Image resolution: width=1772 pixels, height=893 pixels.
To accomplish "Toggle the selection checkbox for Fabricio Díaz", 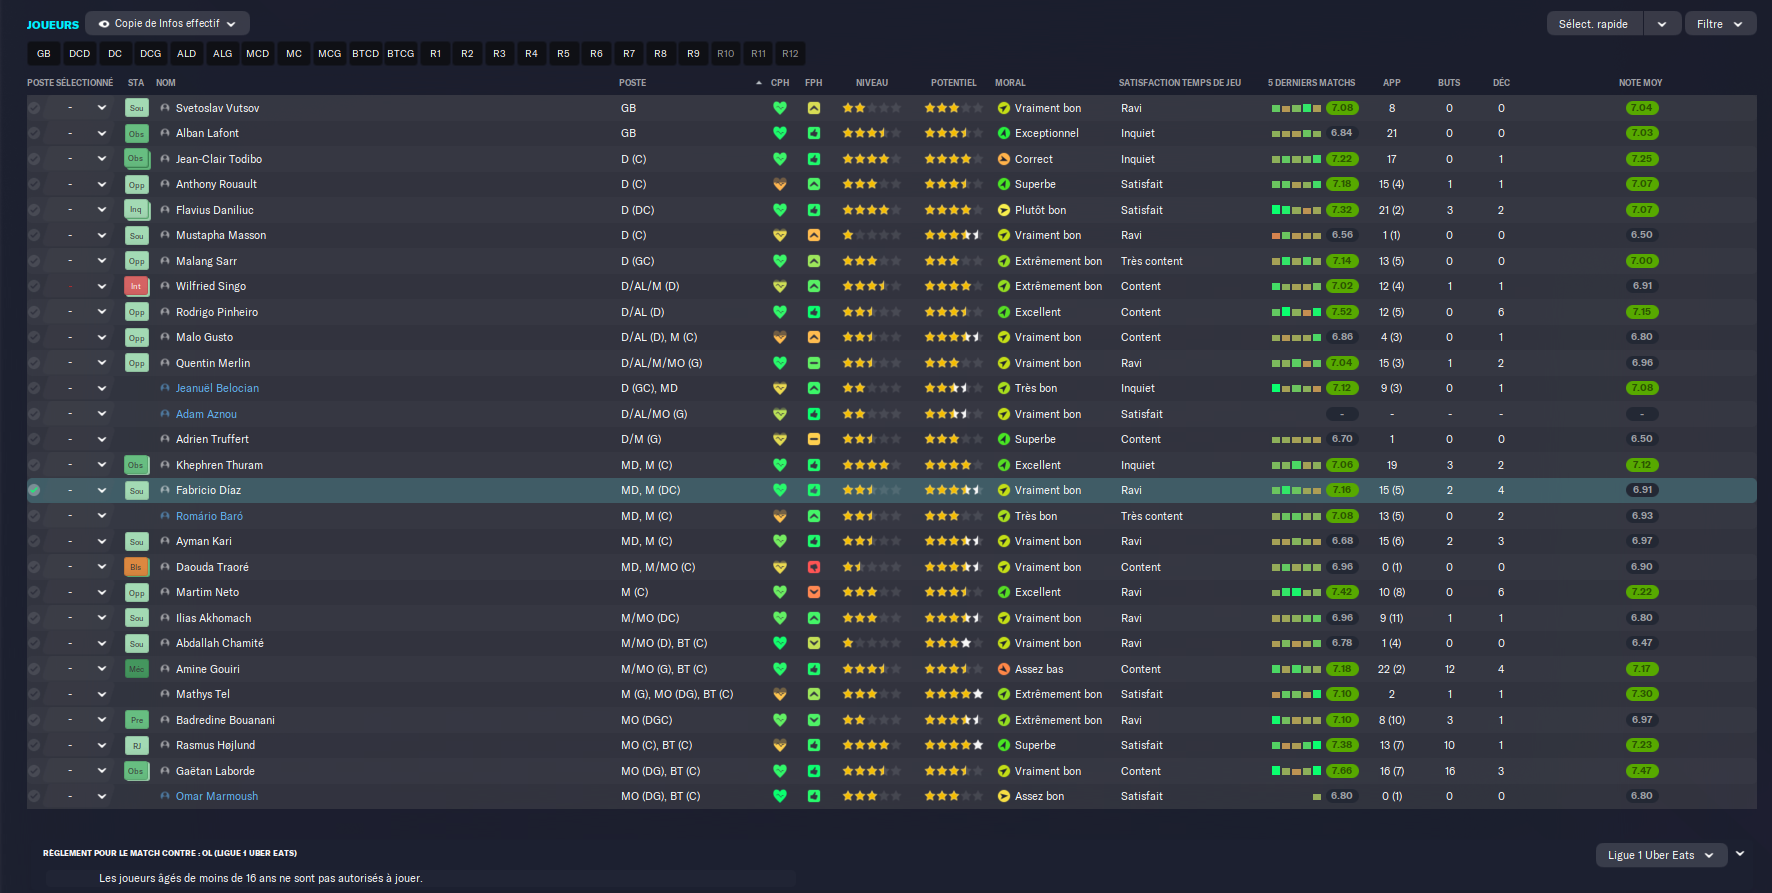I will pos(34,490).
